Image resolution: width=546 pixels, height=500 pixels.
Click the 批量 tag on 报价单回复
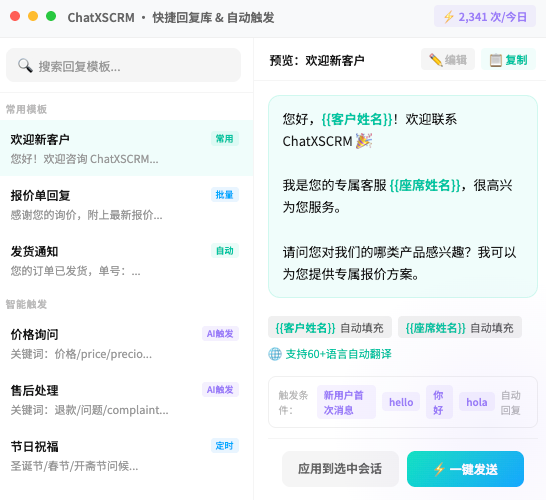pos(225,194)
